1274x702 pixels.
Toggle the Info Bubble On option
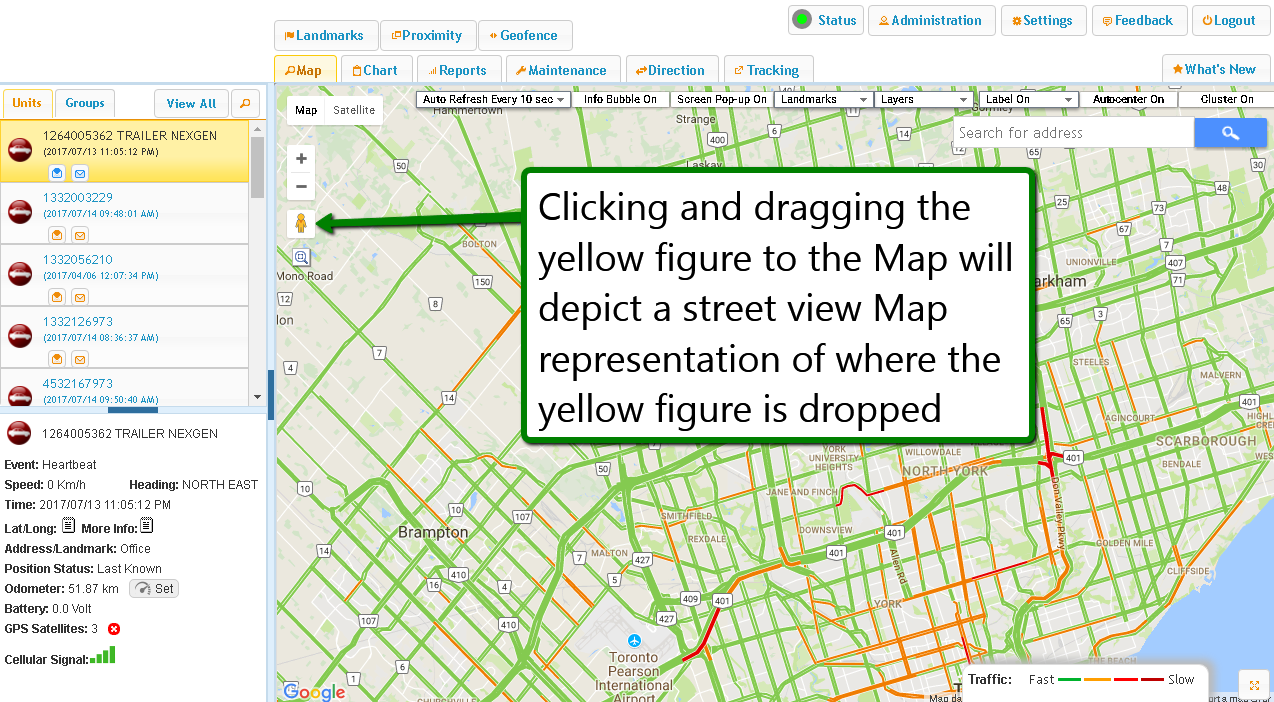pos(620,100)
